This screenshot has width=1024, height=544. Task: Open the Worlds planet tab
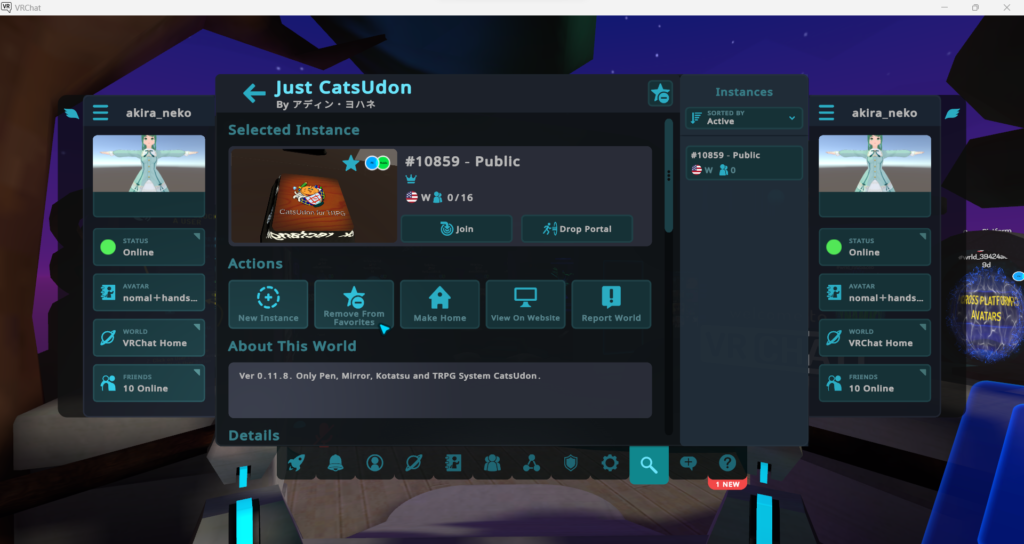(x=414, y=464)
